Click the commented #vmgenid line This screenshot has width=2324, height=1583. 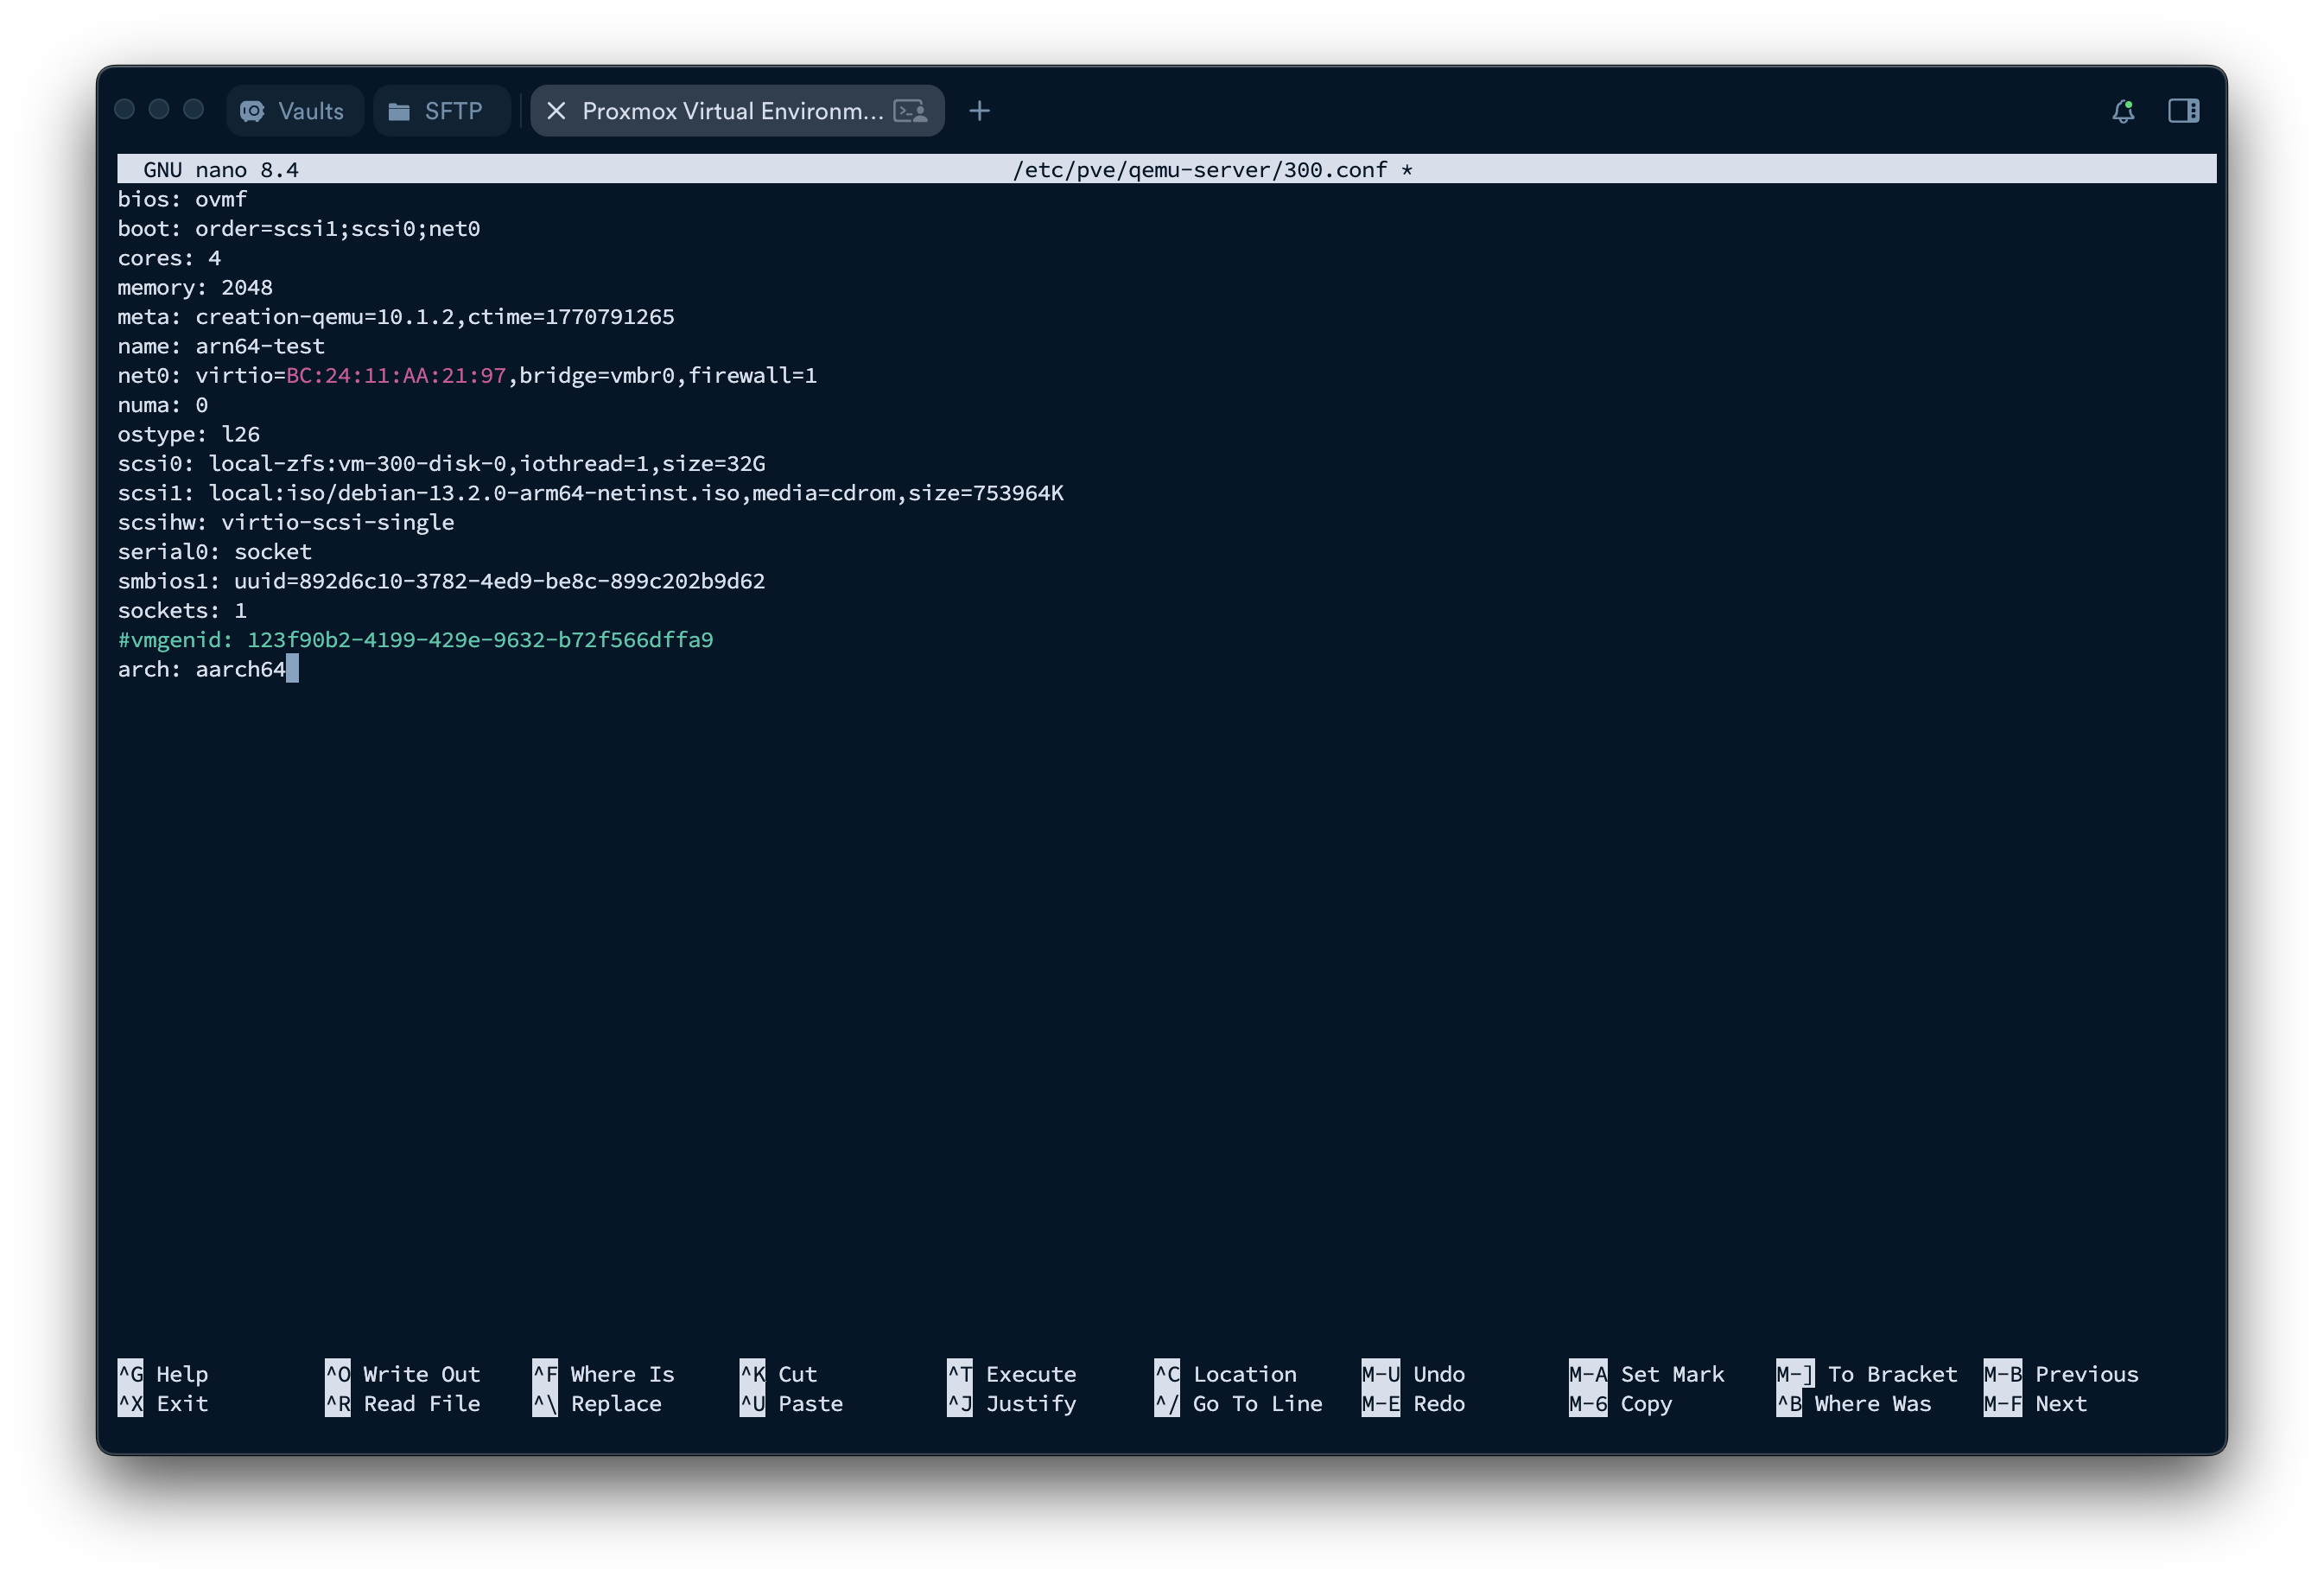point(415,640)
